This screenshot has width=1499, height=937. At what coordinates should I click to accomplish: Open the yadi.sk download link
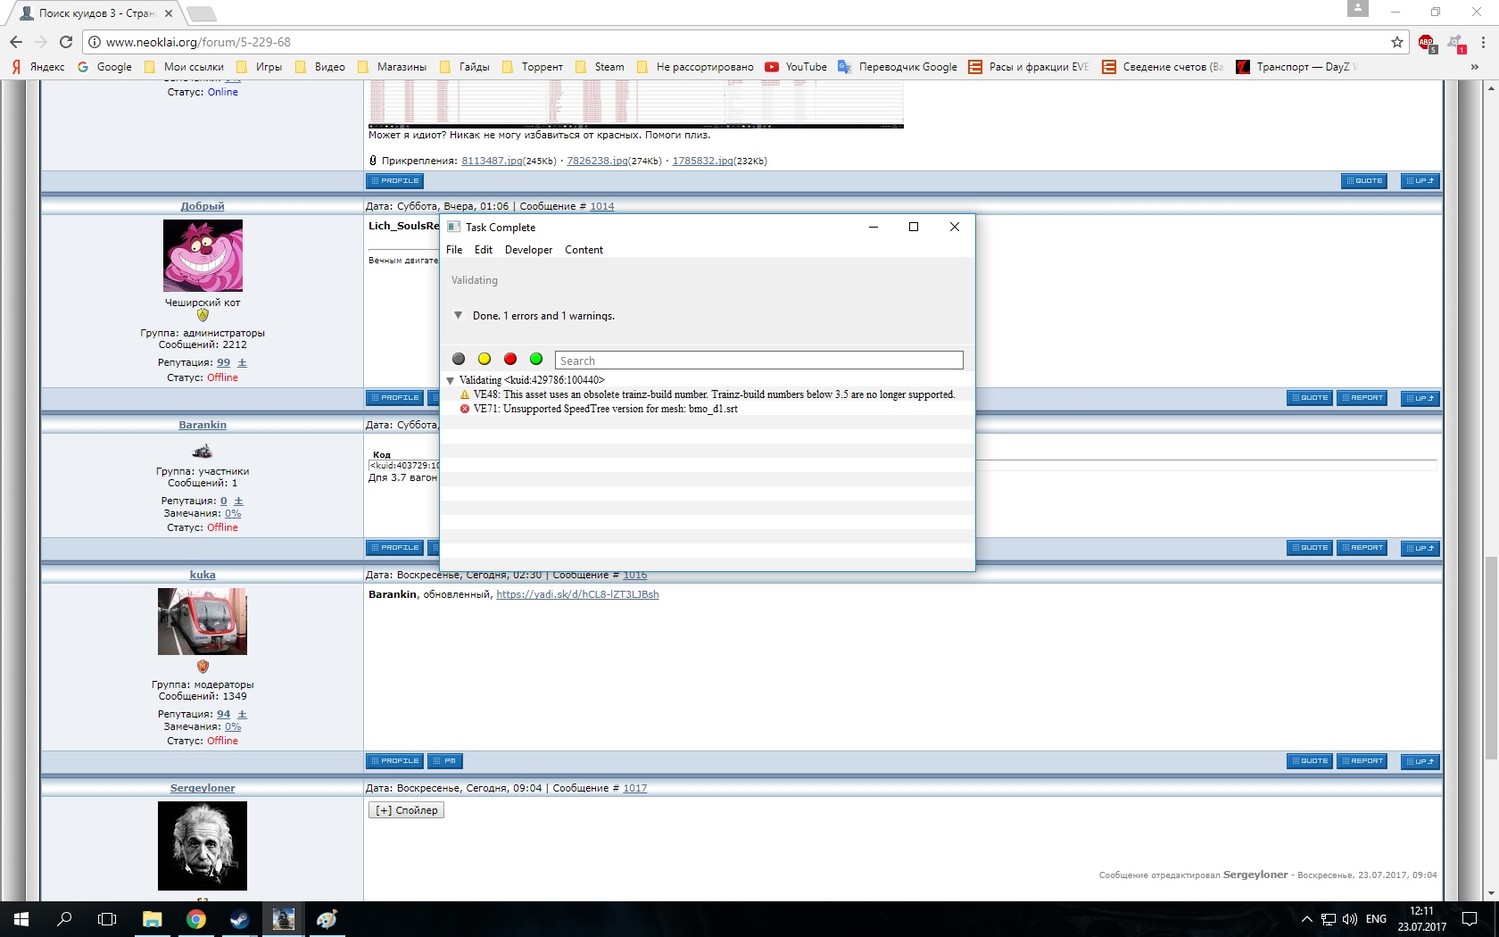[x=577, y=594]
